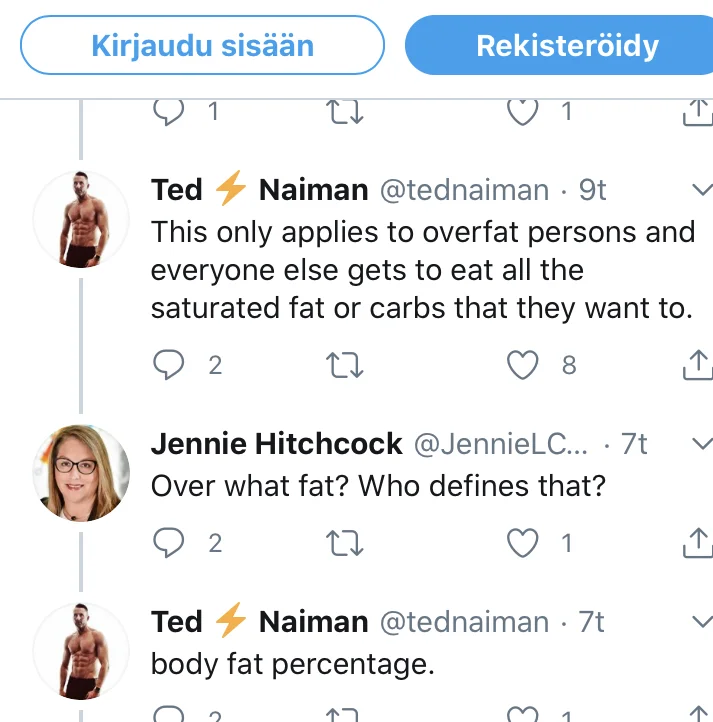View Jennie Hitchcock's profile picture
713x722 pixels.
[81, 472]
